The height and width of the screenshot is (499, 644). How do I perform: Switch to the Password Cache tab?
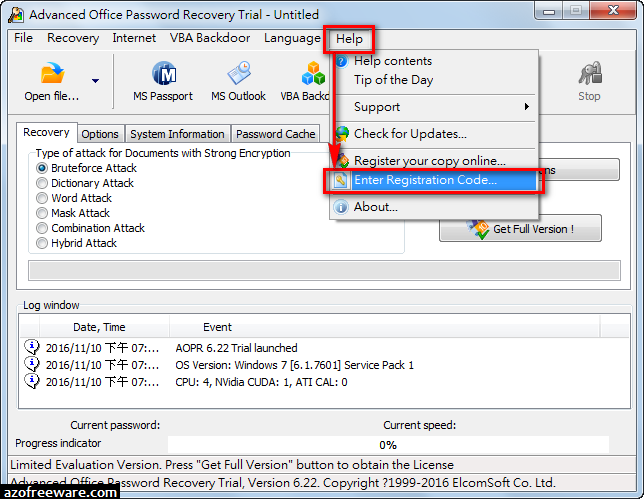point(276,134)
